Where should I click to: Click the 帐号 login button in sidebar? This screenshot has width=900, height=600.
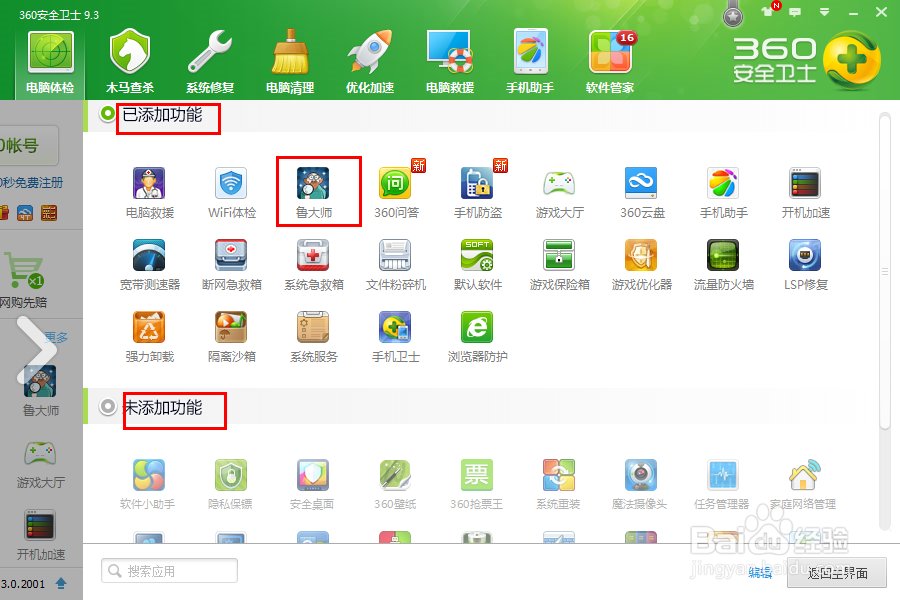[x=28, y=145]
